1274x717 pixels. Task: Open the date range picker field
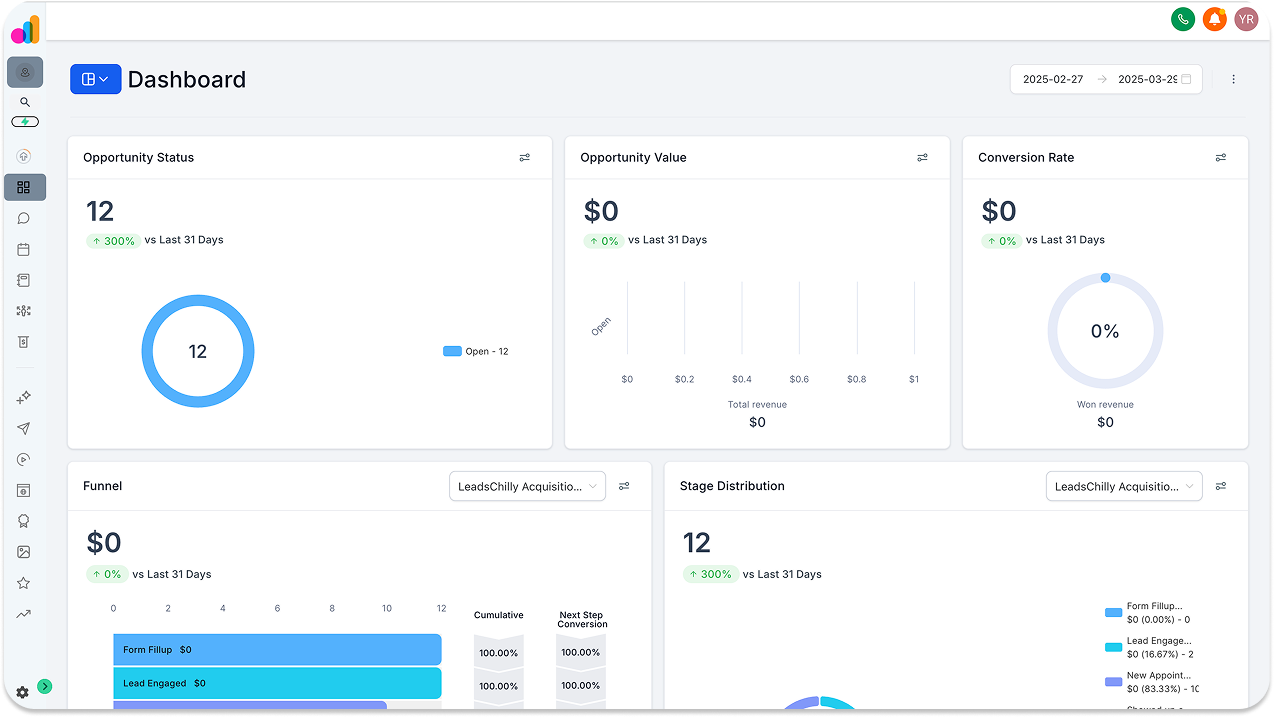[1106, 79]
